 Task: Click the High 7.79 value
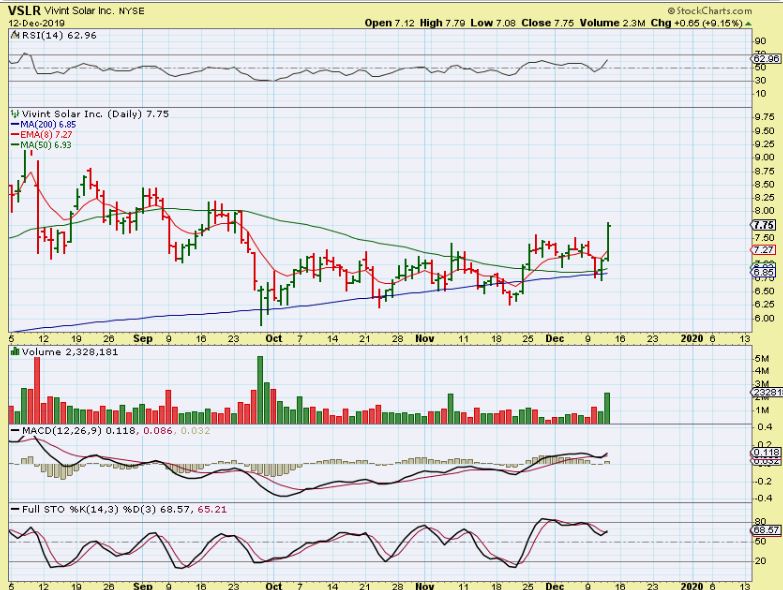tap(441, 23)
